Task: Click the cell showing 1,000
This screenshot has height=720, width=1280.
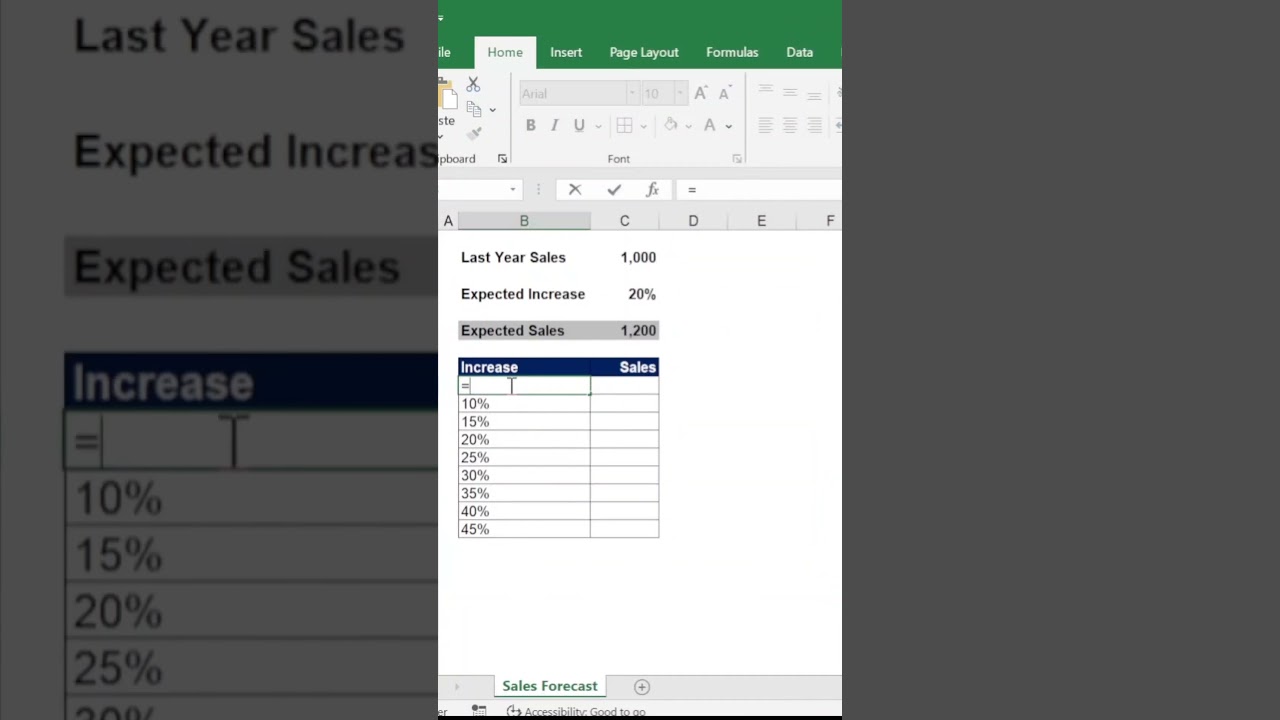Action: (625, 257)
